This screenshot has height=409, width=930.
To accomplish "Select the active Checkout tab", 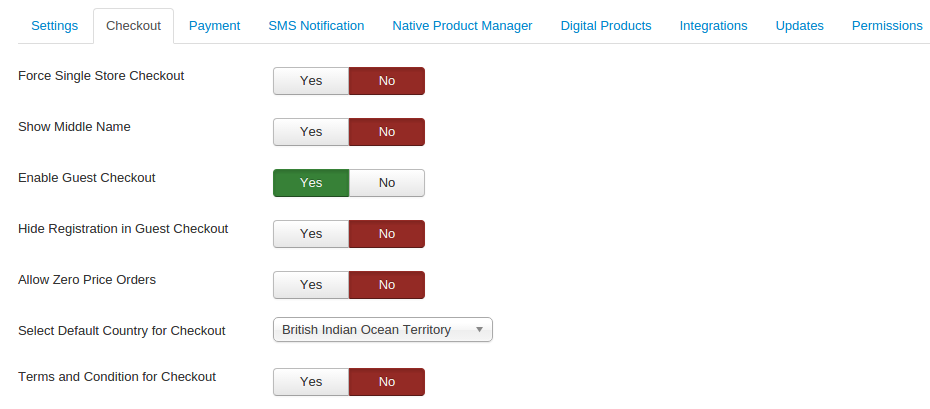I will pyautogui.click(x=133, y=26).
